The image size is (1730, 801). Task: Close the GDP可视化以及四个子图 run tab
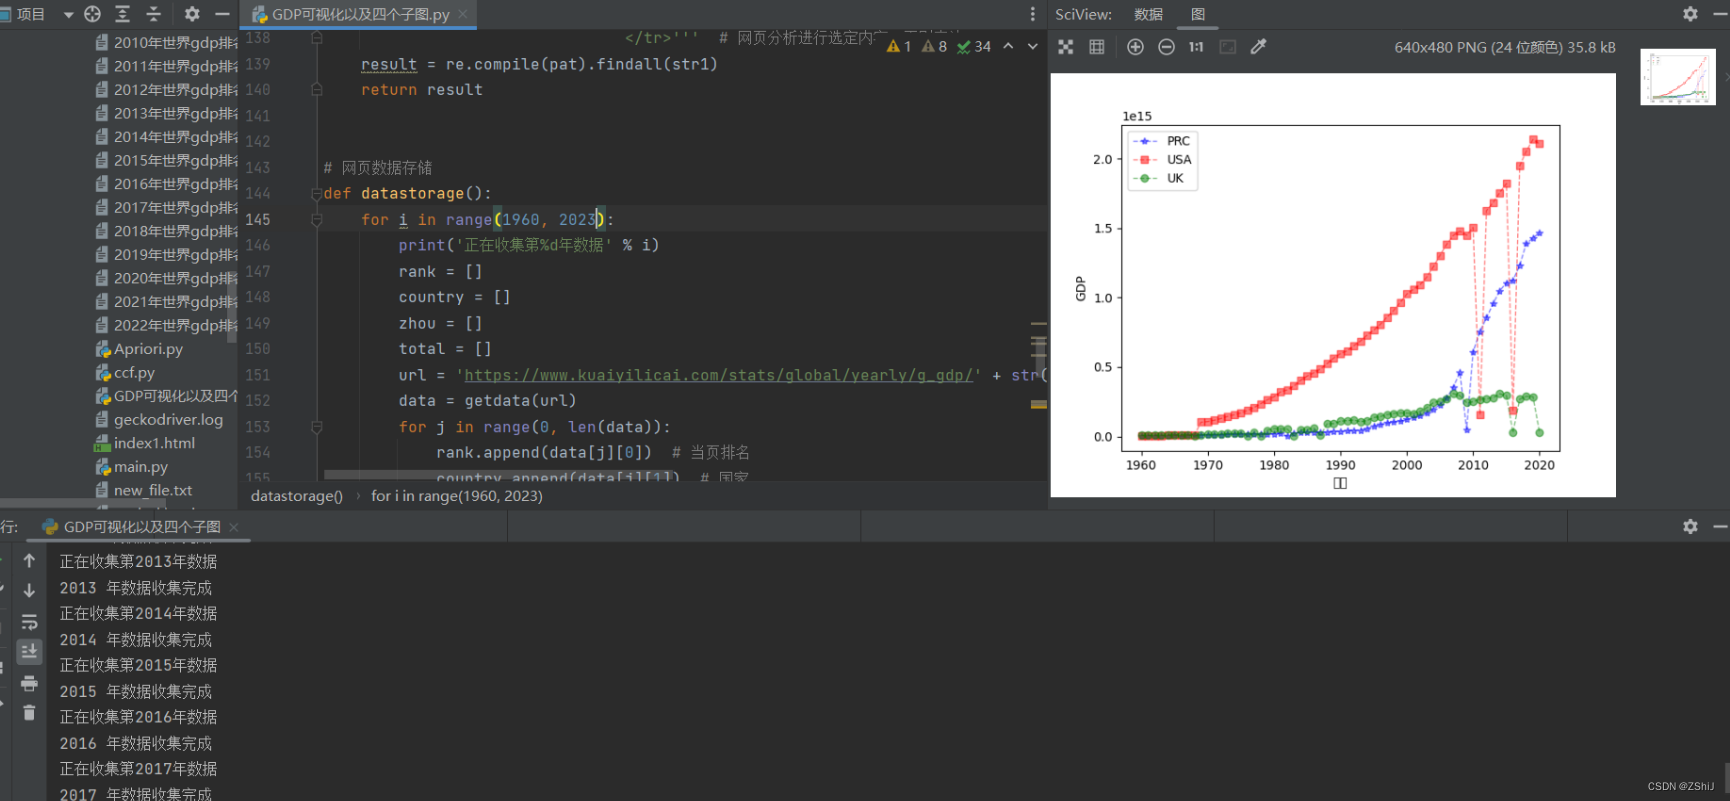(233, 526)
